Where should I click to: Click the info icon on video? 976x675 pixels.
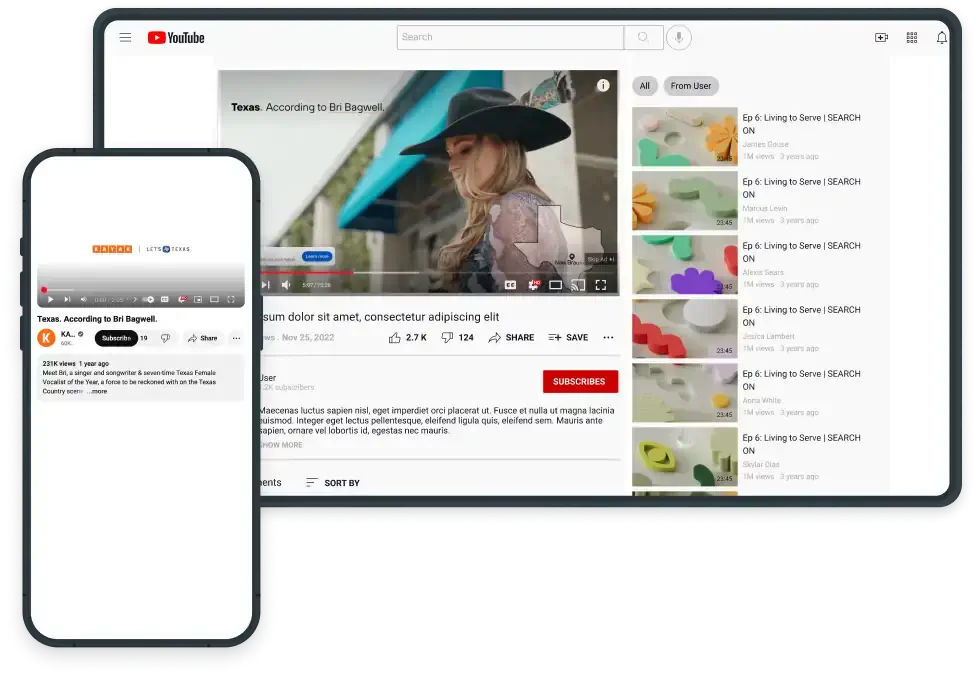coord(603,86)
